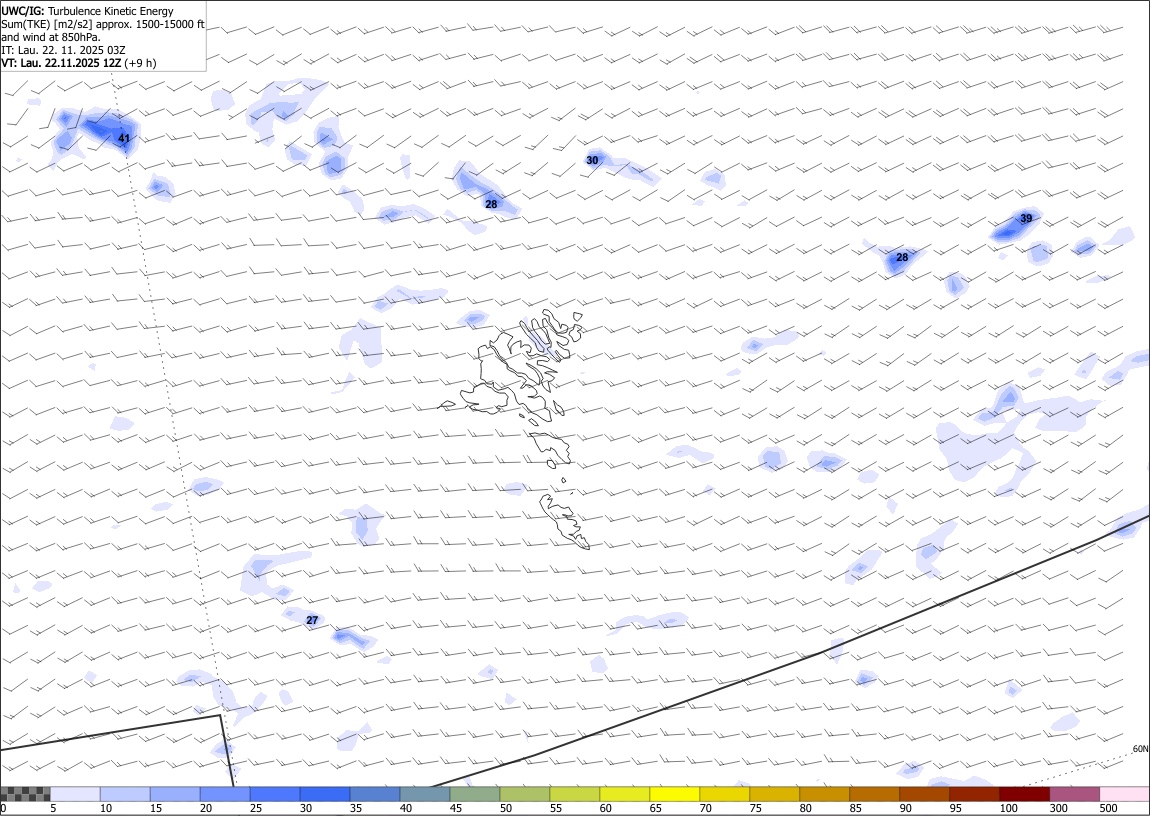Pick the 10–15 light blue legend swatch

[125, 794]
